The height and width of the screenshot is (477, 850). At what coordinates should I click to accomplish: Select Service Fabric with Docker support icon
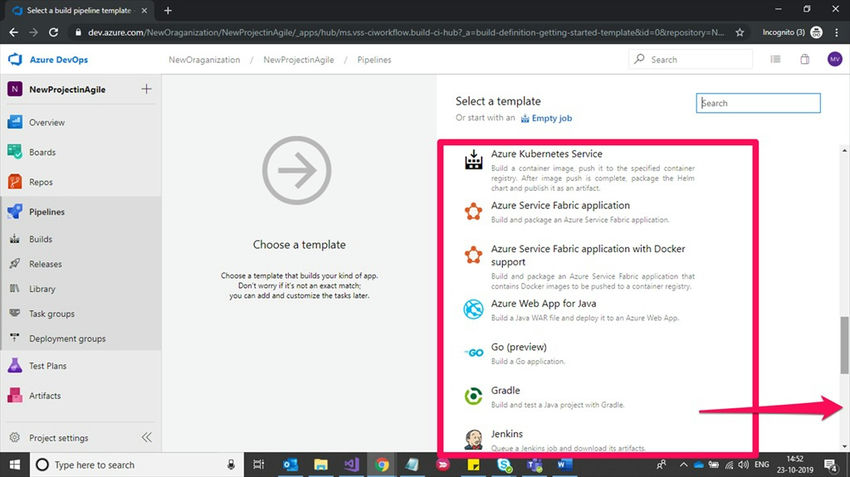click(473, 255)
